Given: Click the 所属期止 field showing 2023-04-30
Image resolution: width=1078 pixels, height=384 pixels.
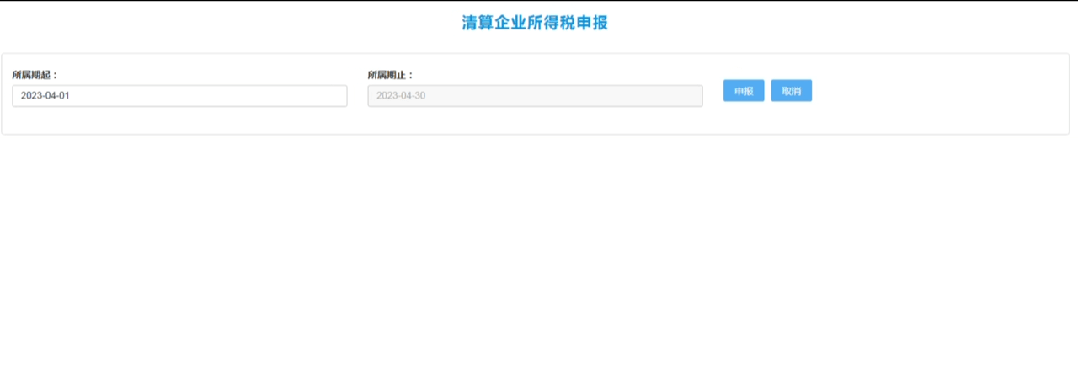Looking at the screenshot, I should [535, 96].
